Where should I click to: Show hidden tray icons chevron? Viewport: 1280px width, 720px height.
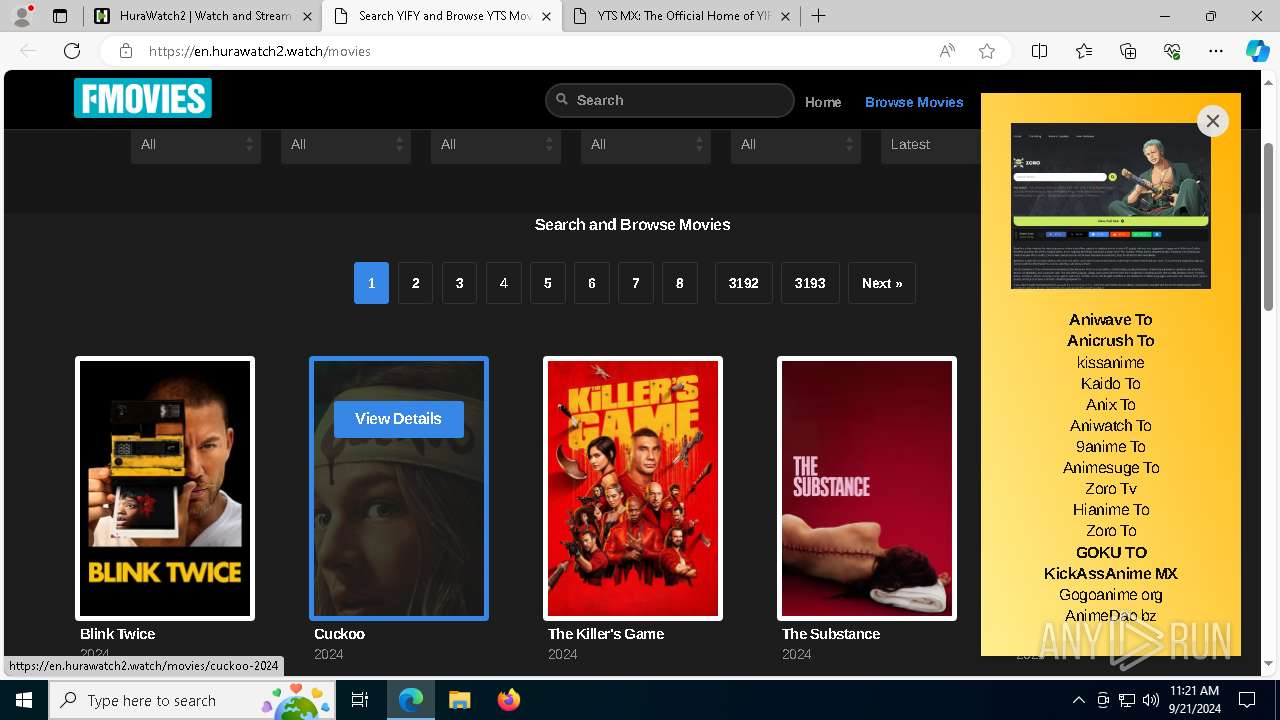1078,700
